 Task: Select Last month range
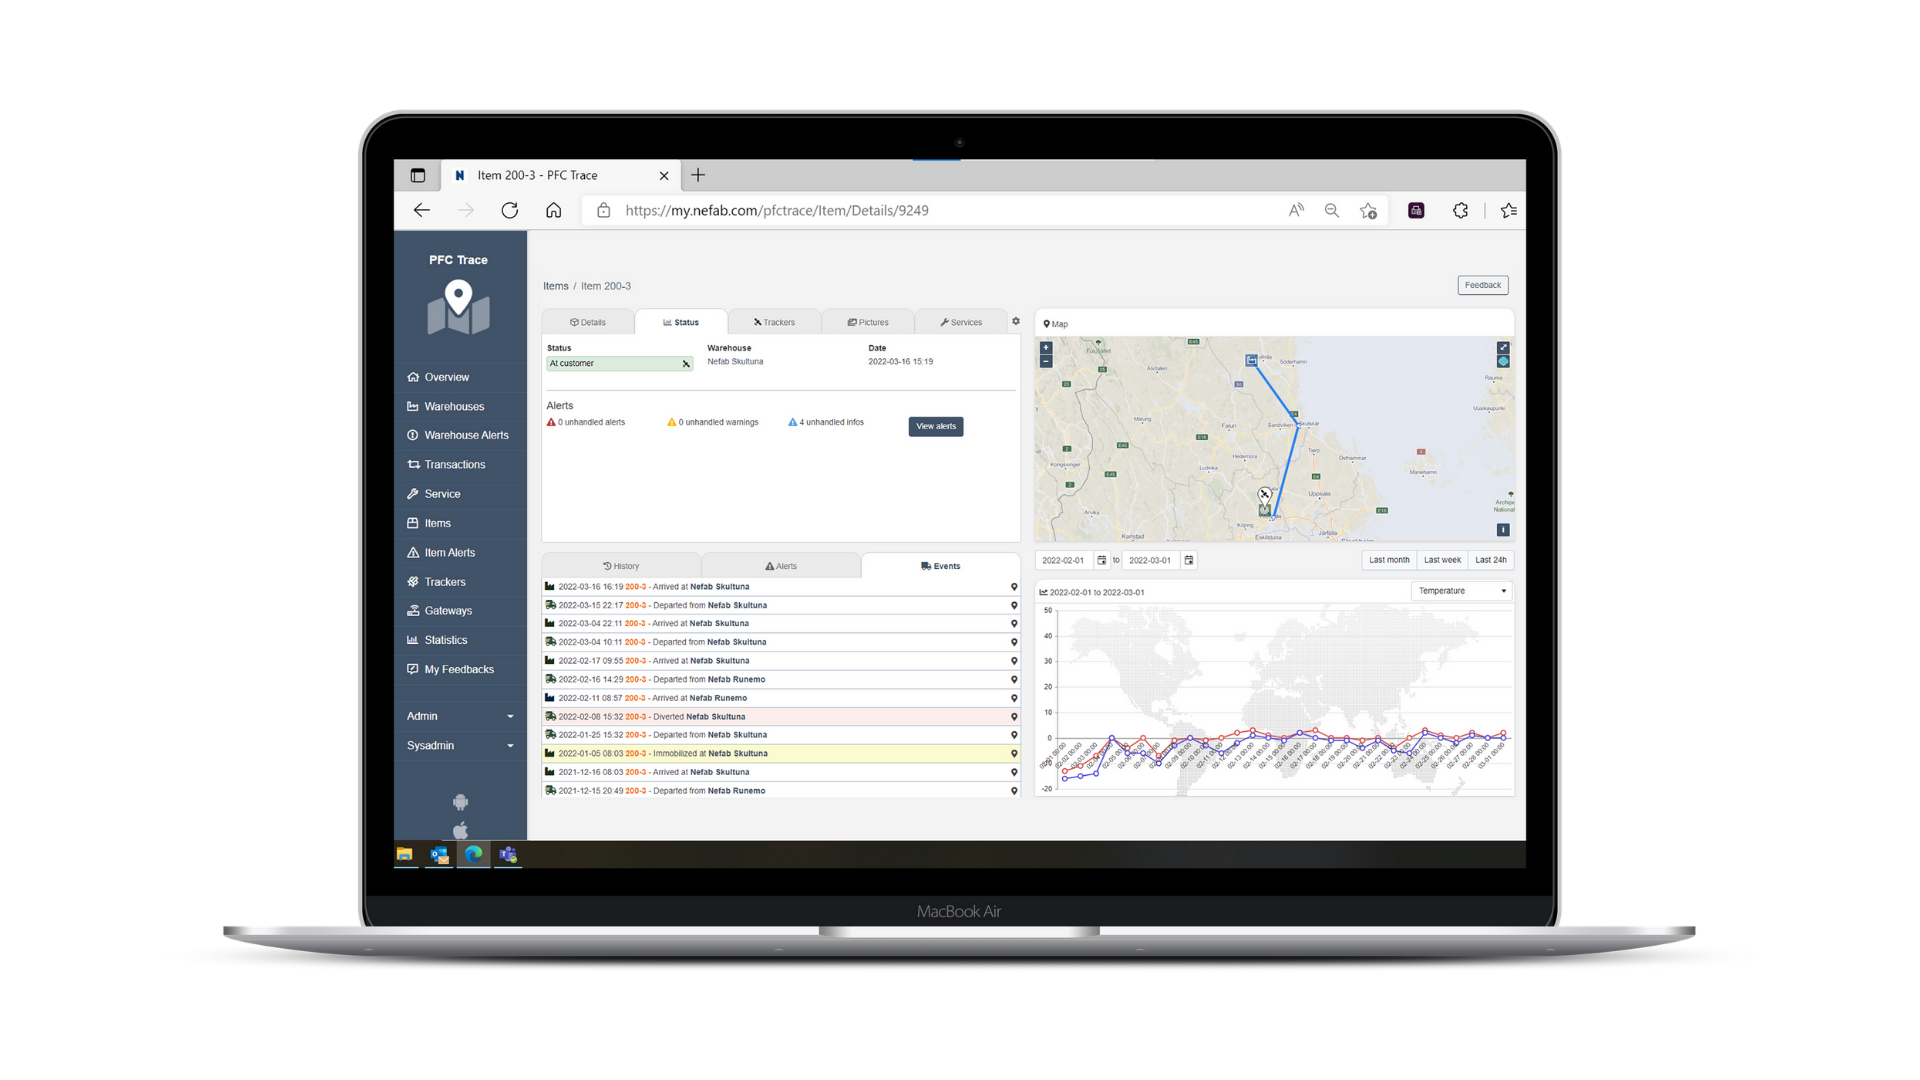(x=1389, y=560)
